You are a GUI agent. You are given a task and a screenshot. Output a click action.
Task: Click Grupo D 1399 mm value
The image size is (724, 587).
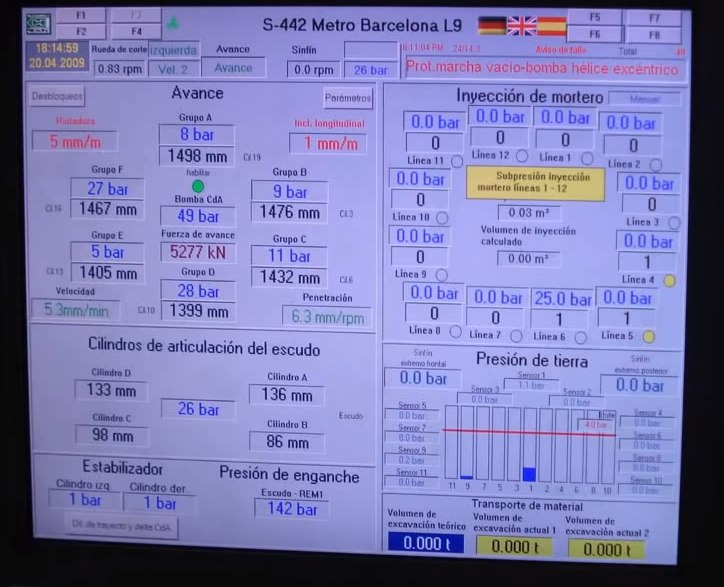tap(199, 311)
